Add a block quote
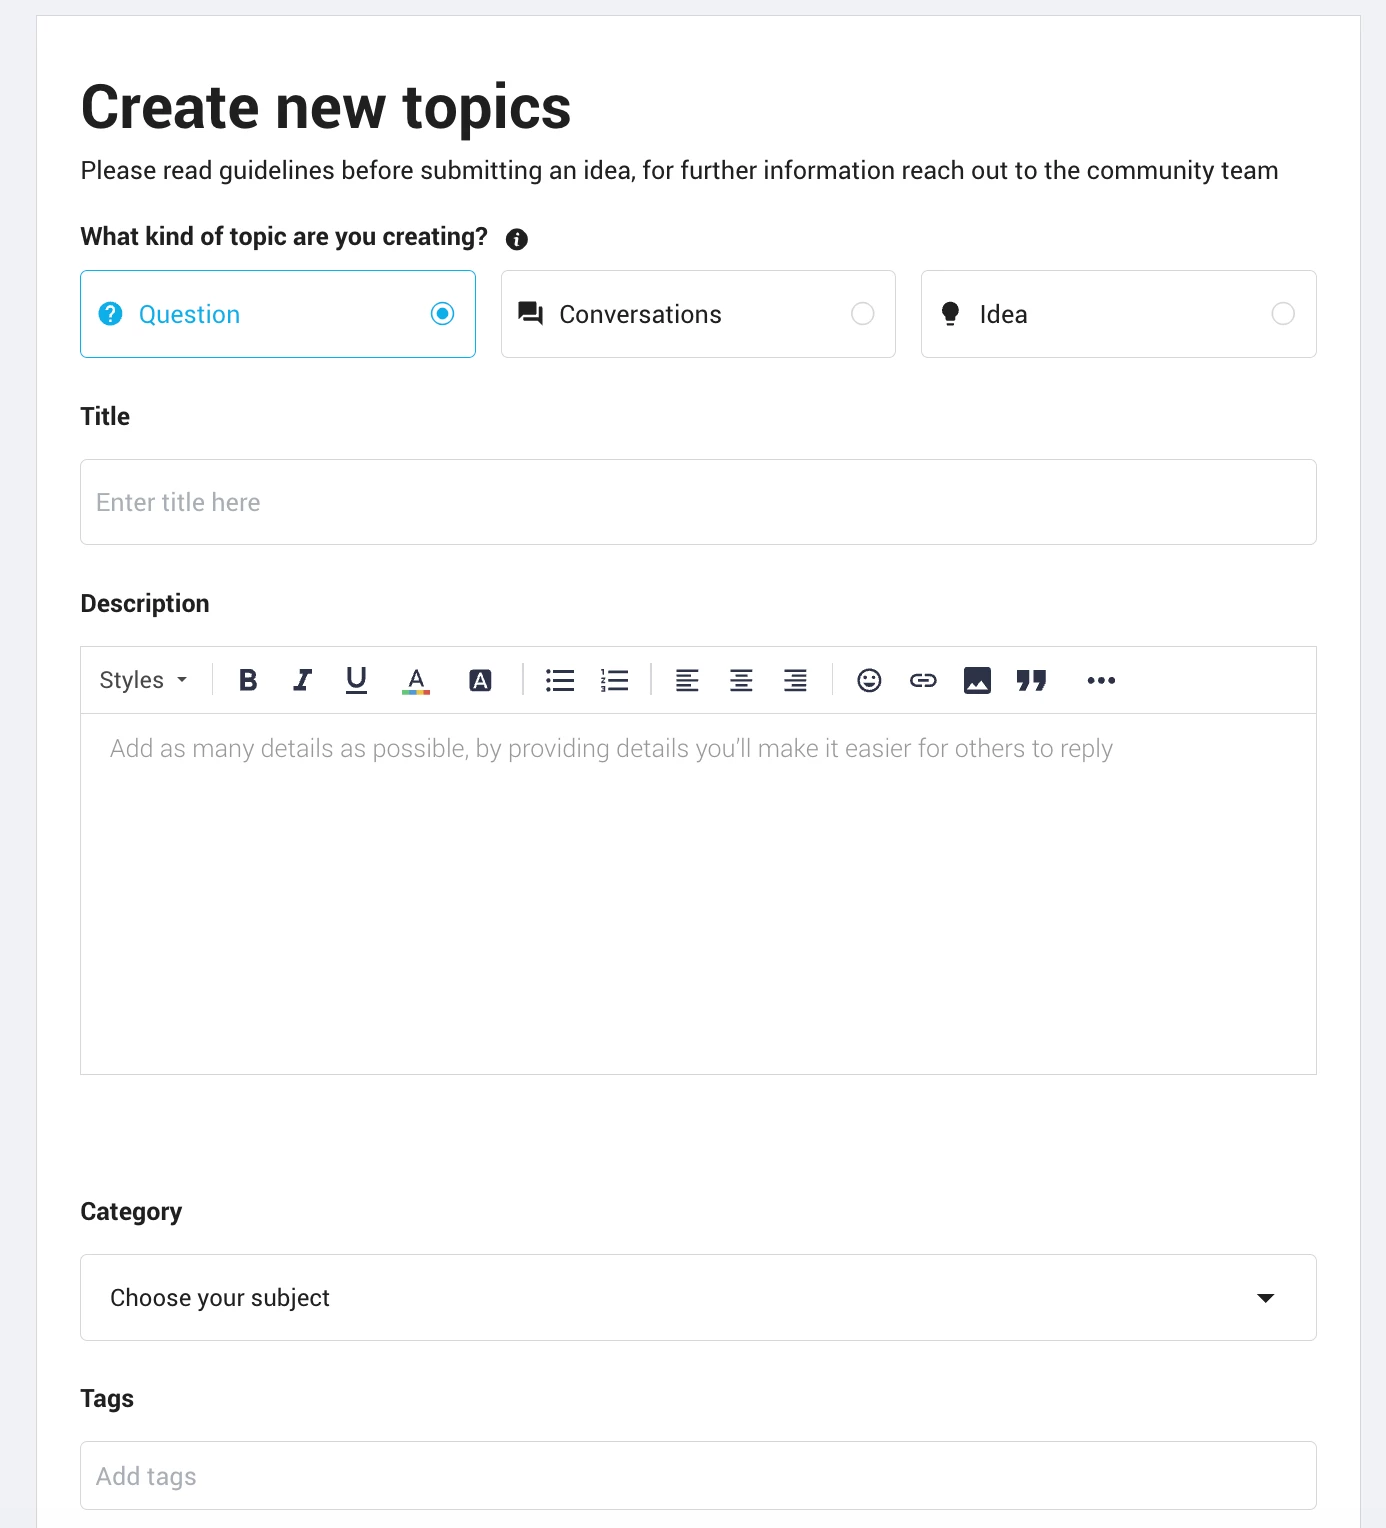The image size is (1386, 1528). 1031,680
